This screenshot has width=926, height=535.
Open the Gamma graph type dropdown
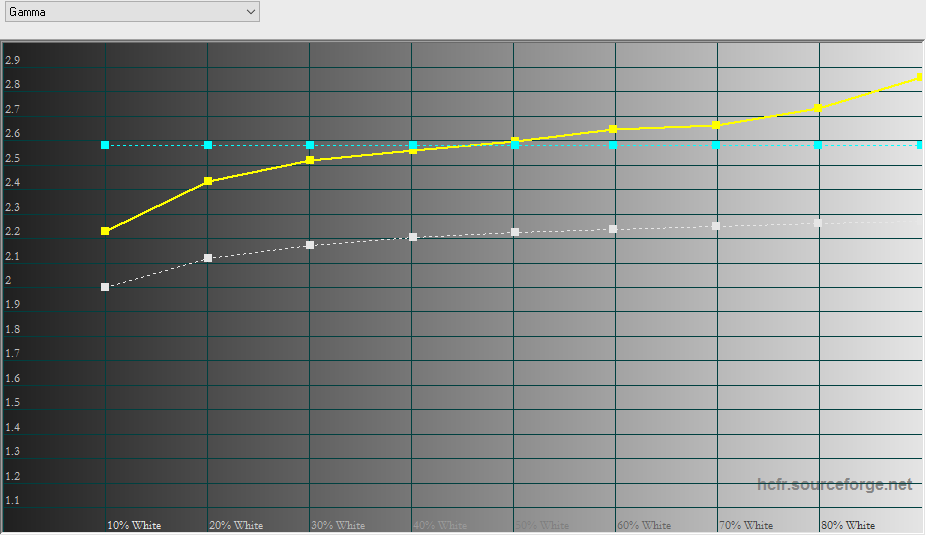coord(132,12)
